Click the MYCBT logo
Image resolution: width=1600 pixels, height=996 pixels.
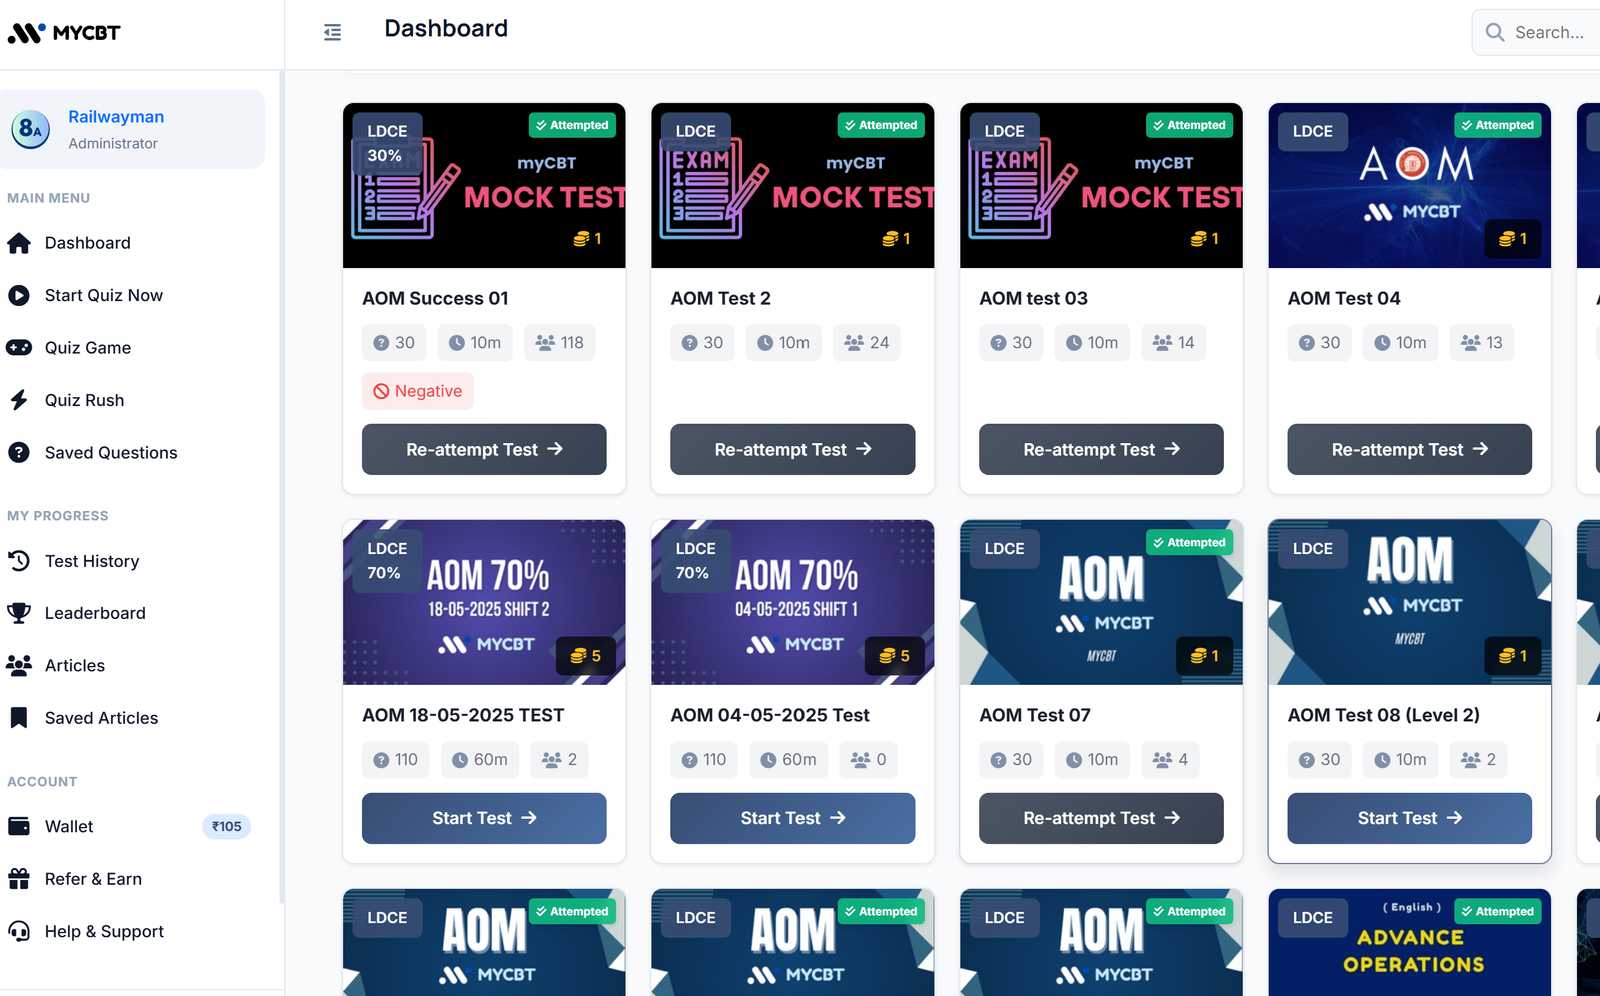[63, 32]
